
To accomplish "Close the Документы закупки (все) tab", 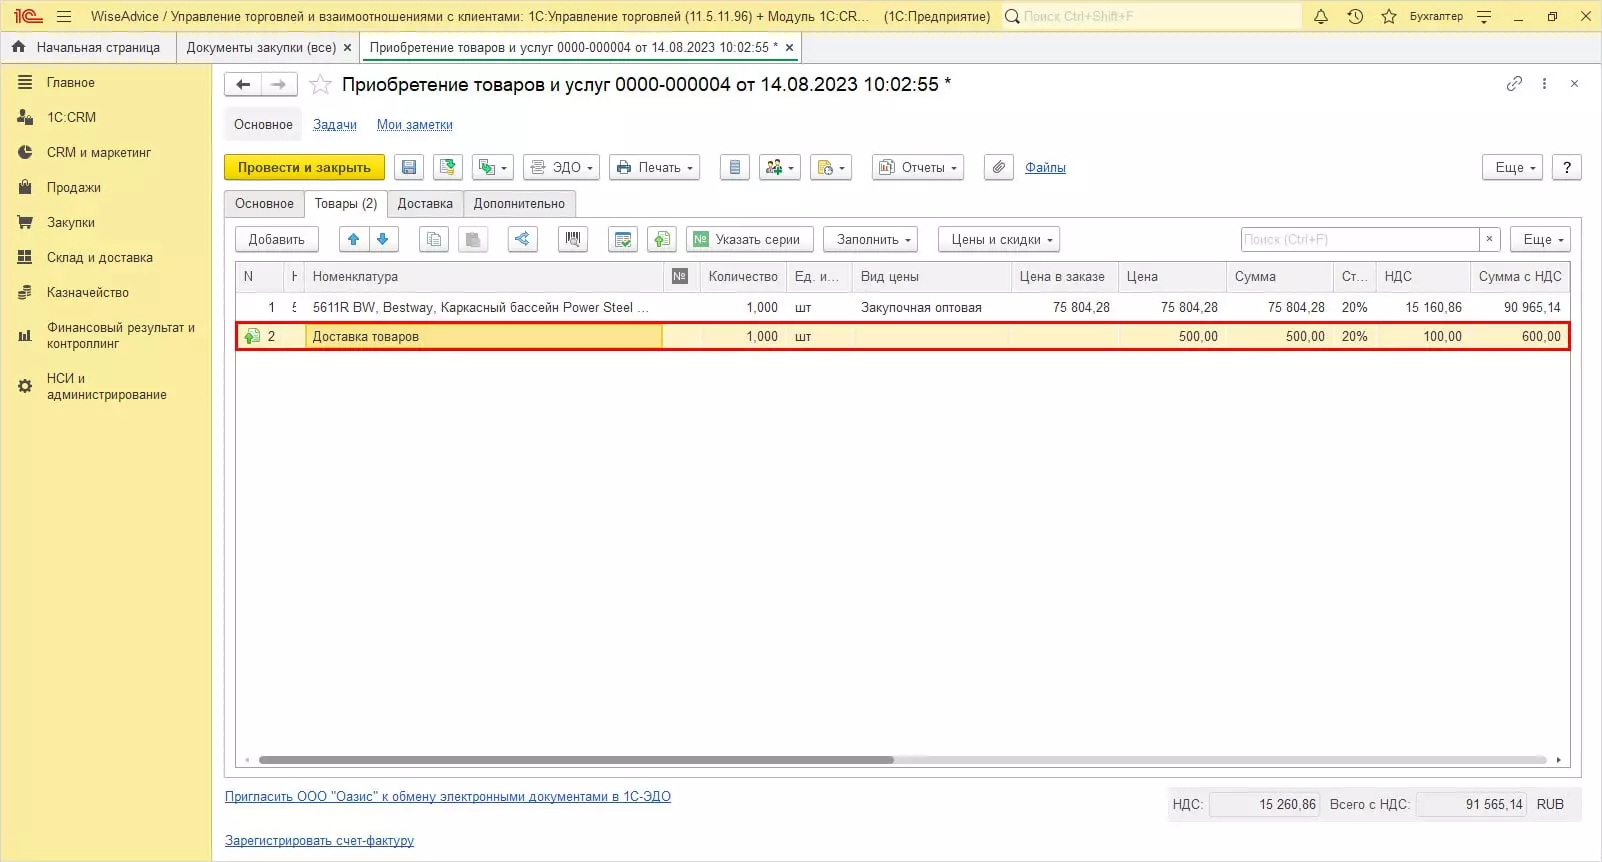I will point(347,47).
